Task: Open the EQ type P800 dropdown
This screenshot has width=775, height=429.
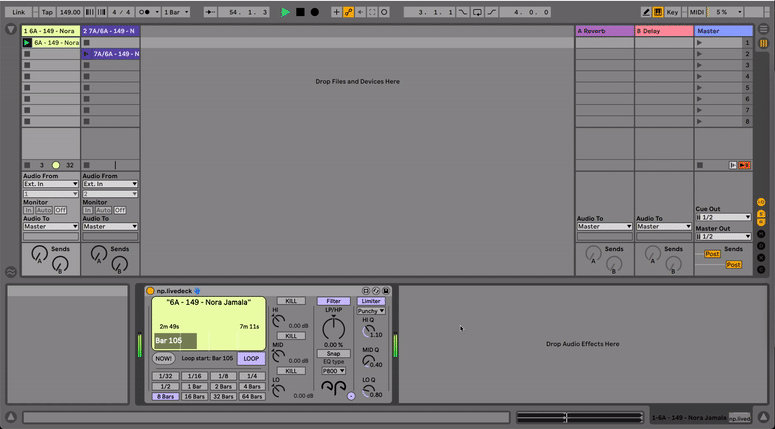Action: click(334, 371)
